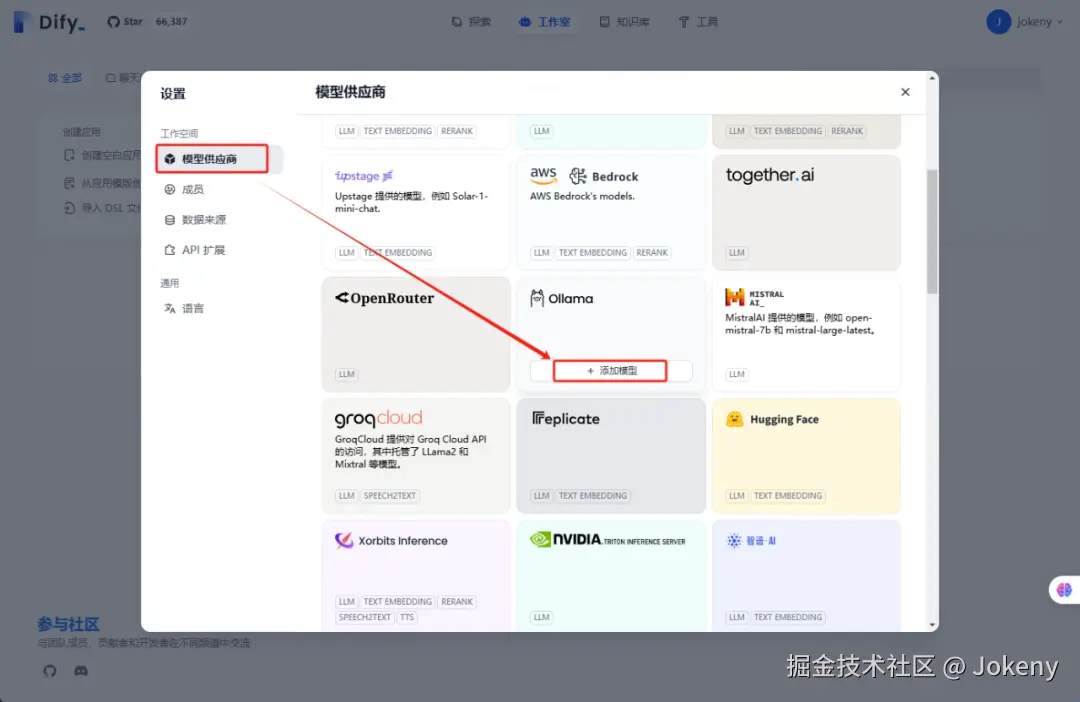Image resolution: width=1080 pixels, height=702 pixels.
Task: Click the TEXT EMBEDDING tag on Replicate card
Action: pyautogui.click(x=593, y=495)
